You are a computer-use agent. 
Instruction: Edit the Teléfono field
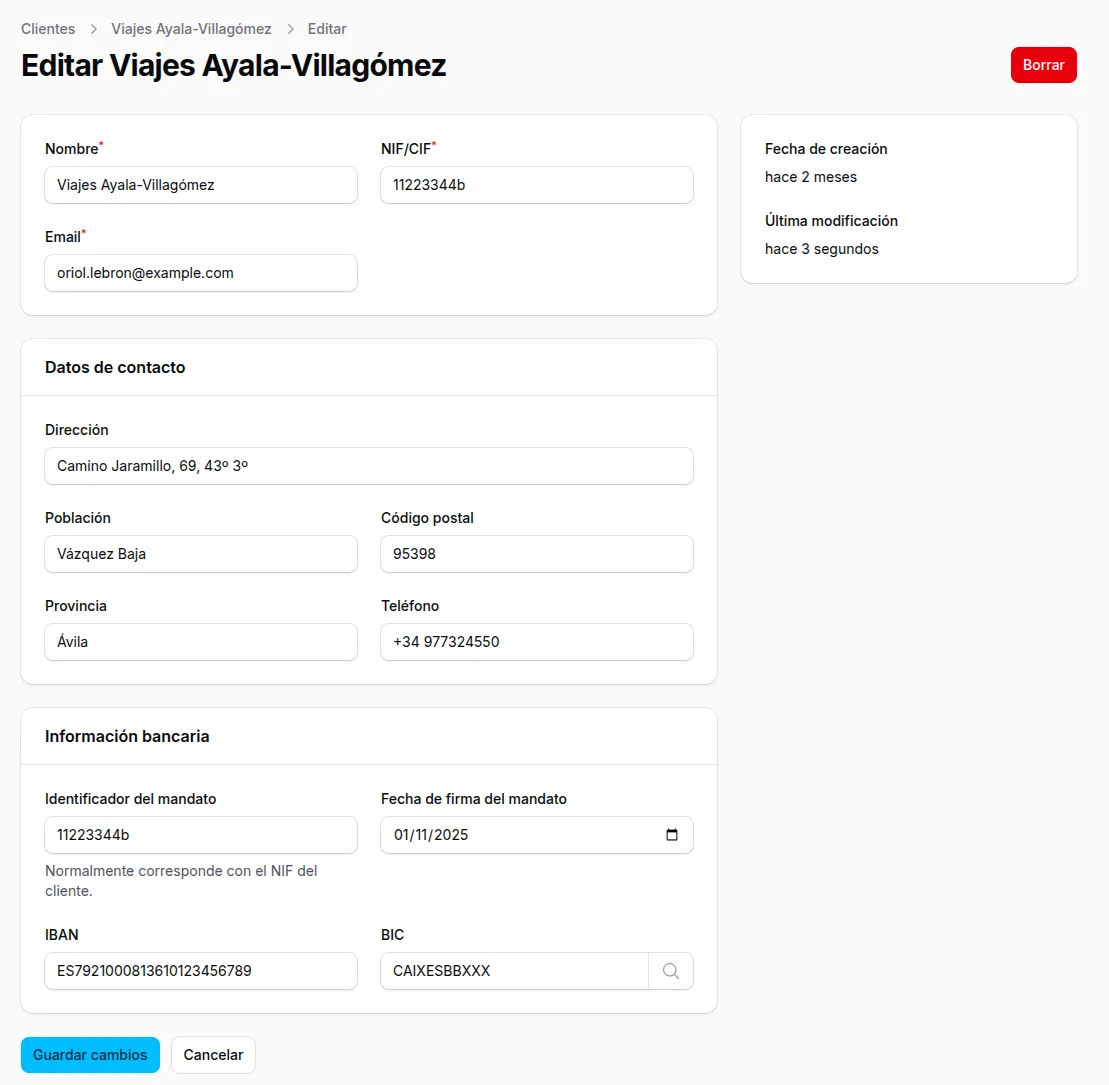coord(537,642)
